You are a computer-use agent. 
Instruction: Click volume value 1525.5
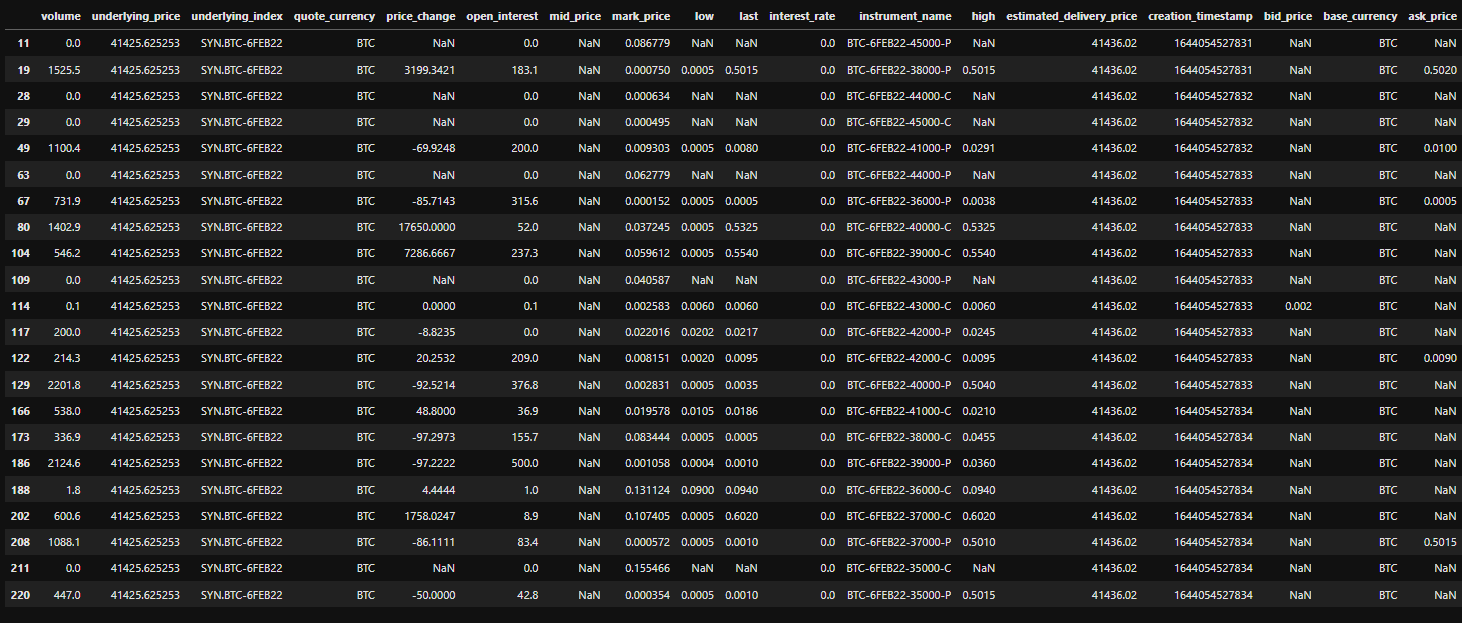63,70
